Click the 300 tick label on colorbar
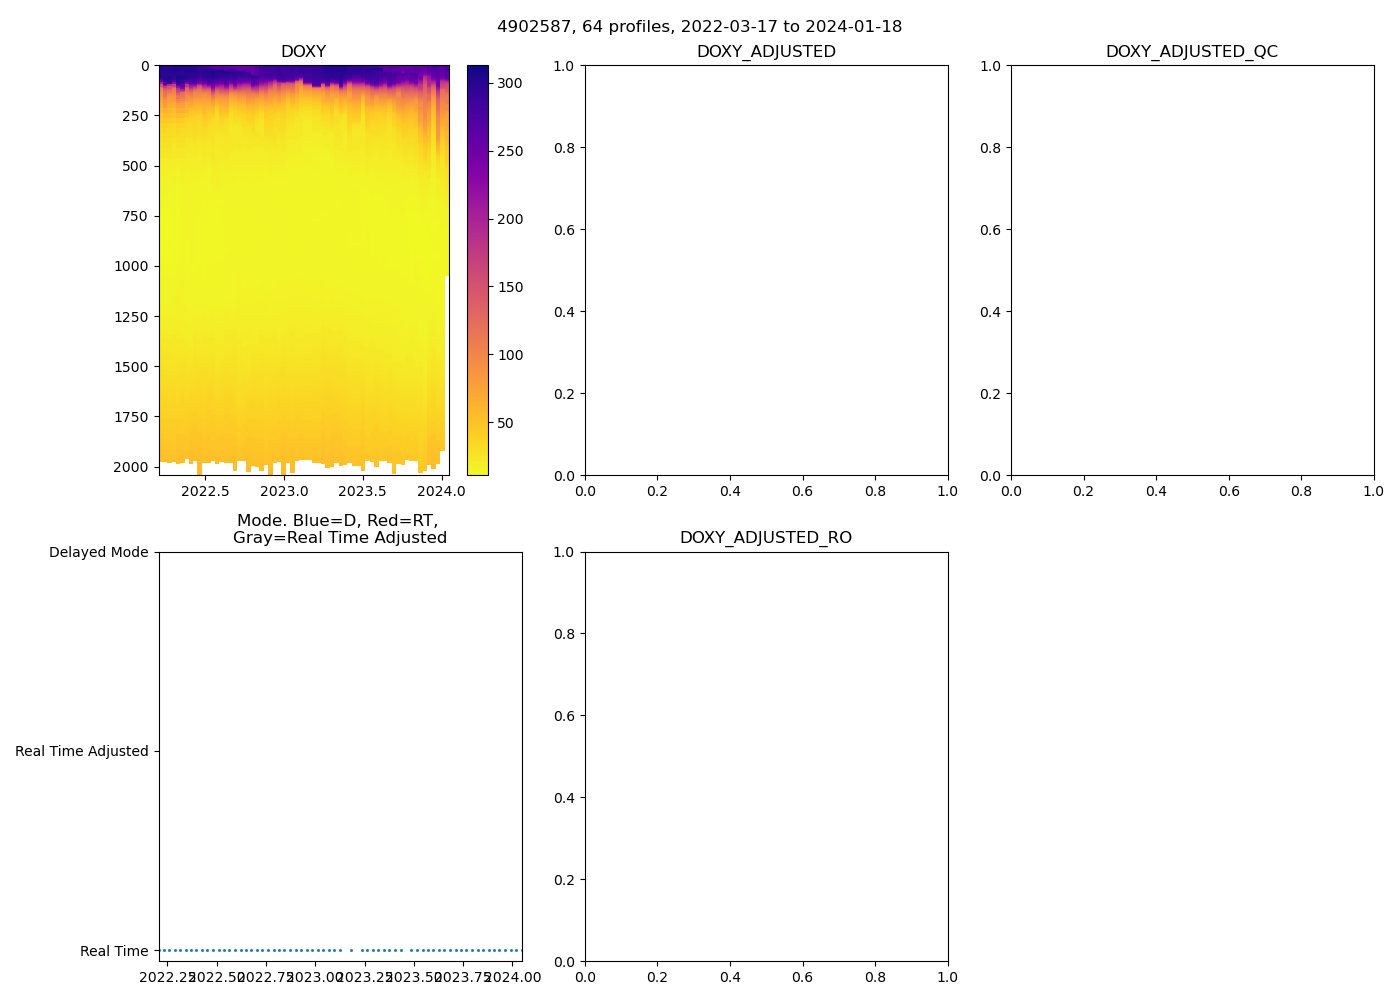This screenshot has height=1000, width=1400. 510,84
